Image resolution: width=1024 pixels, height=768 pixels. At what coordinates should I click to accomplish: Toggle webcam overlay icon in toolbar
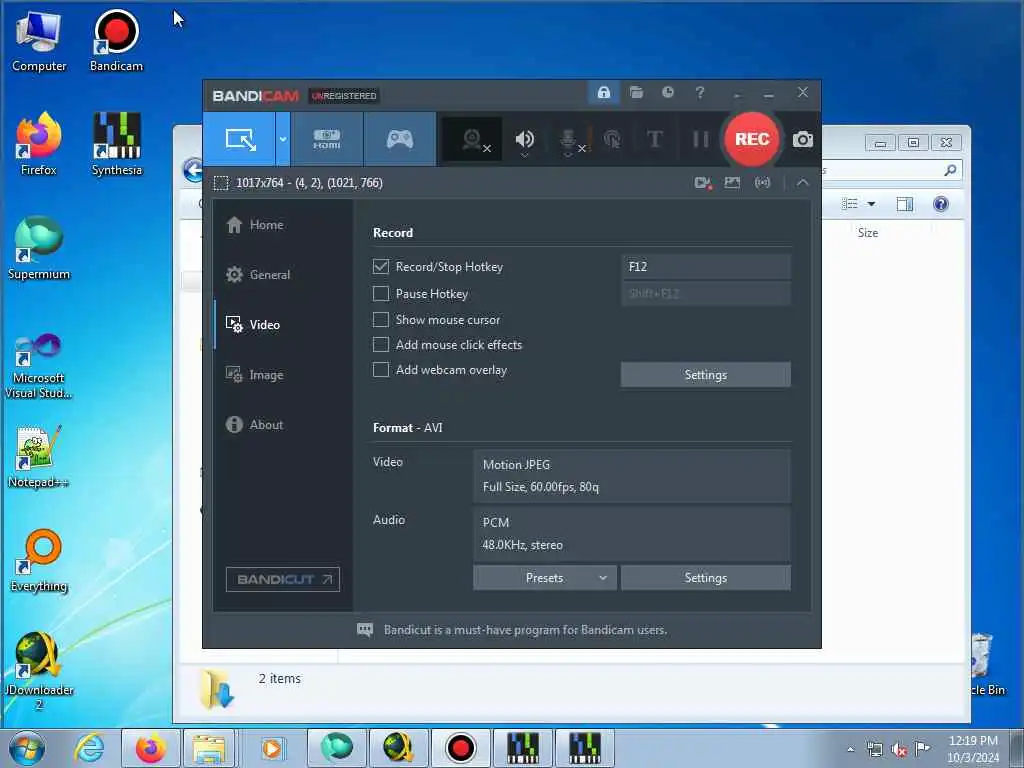click(x=473, y=139)
